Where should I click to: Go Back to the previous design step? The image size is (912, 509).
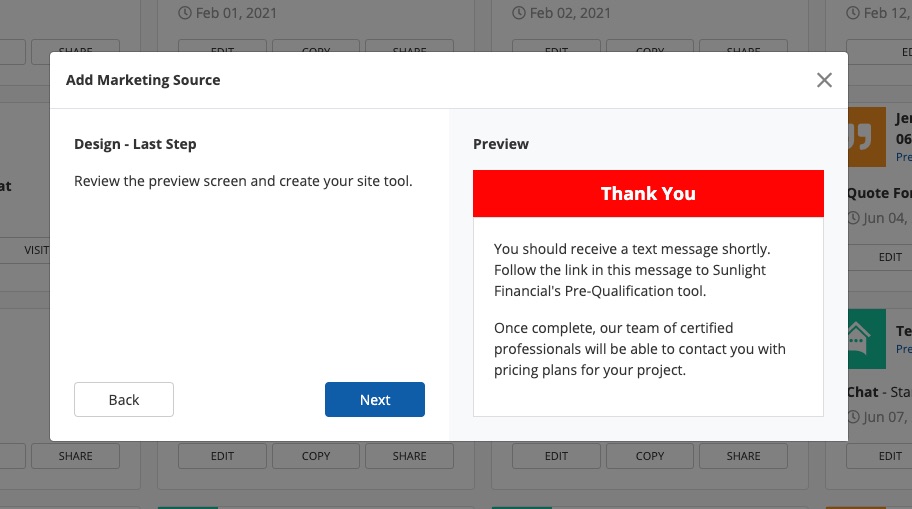pos(124,399)
